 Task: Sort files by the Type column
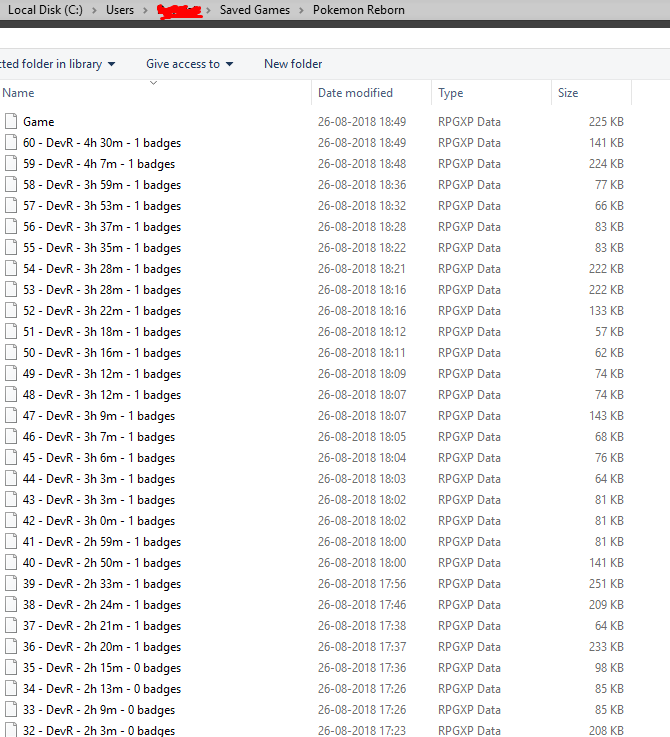click(491, 93)
